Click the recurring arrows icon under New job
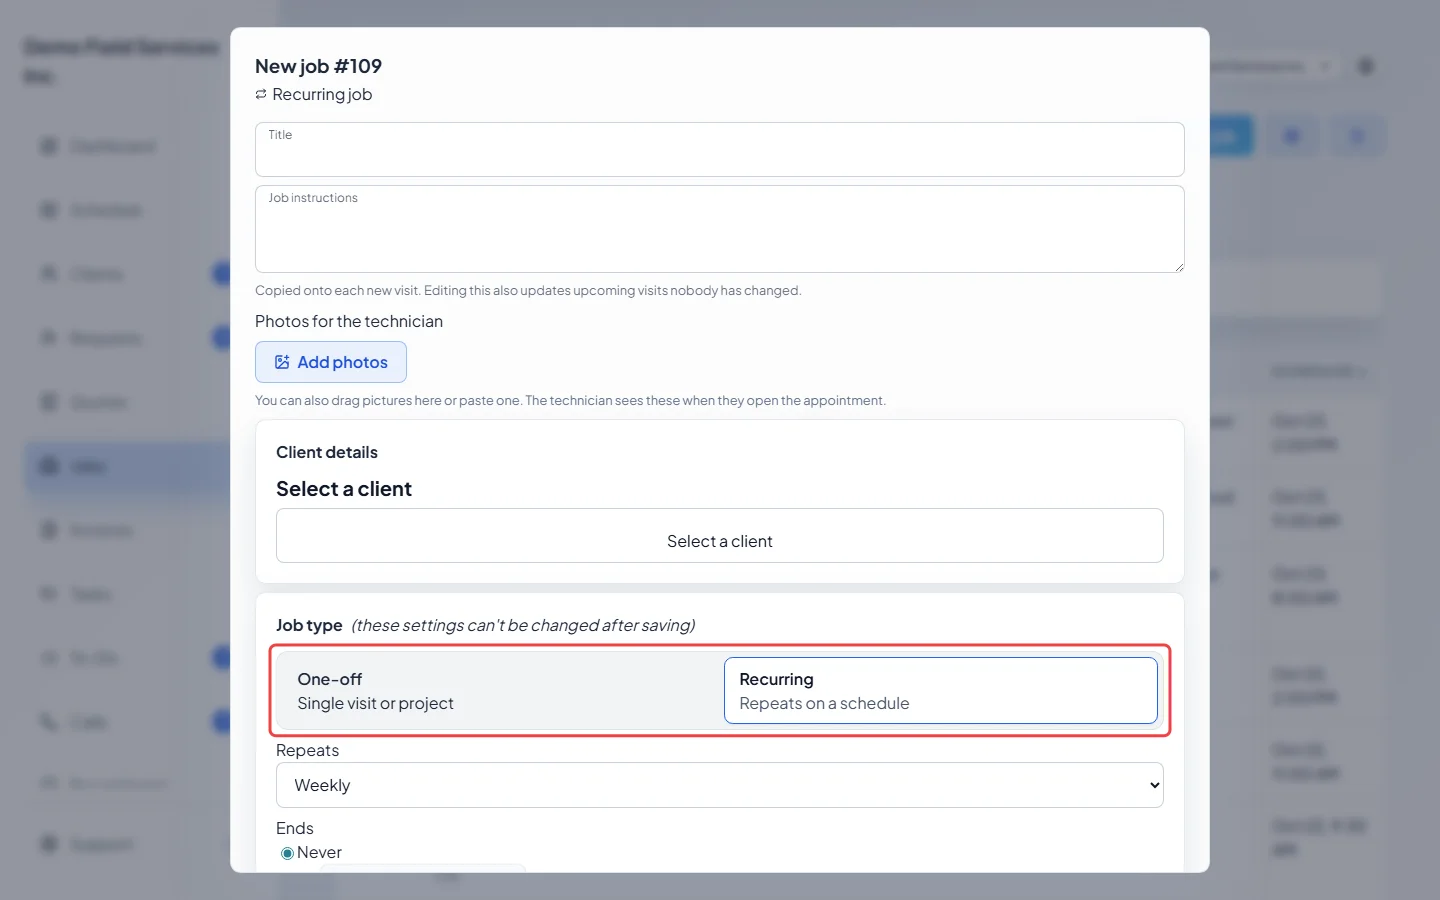The image size is (1440, 900). pos(261,94)
